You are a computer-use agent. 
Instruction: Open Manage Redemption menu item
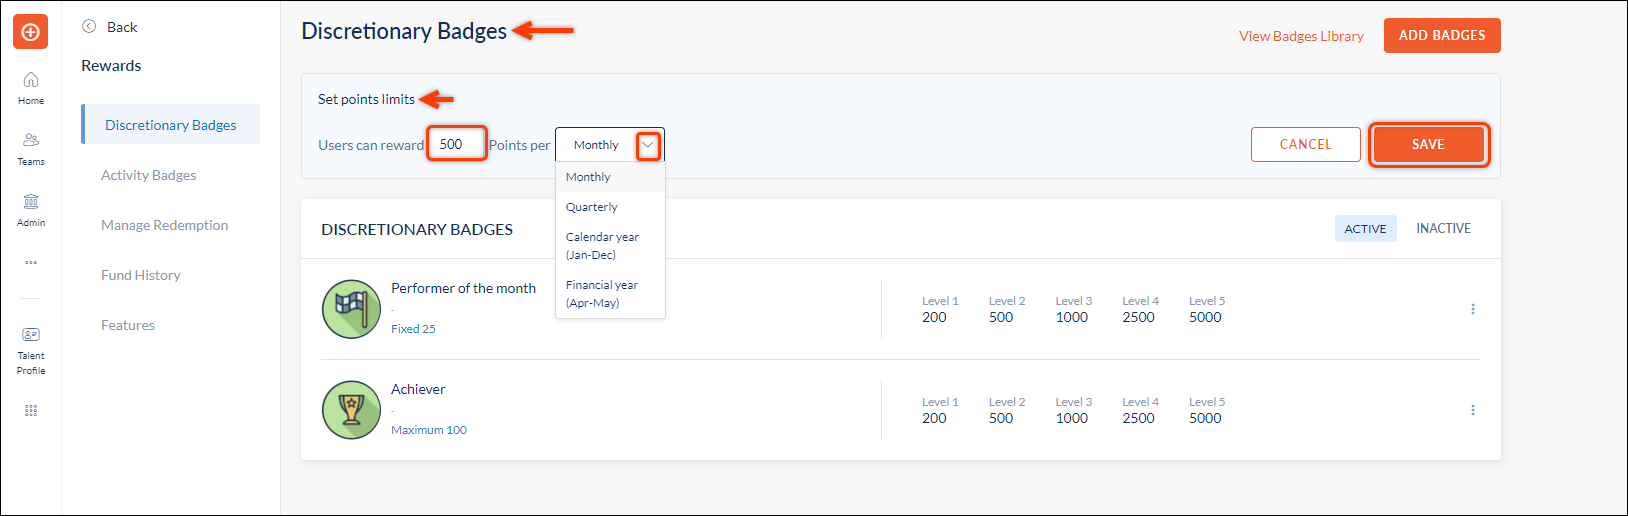(x=164, y=225)
